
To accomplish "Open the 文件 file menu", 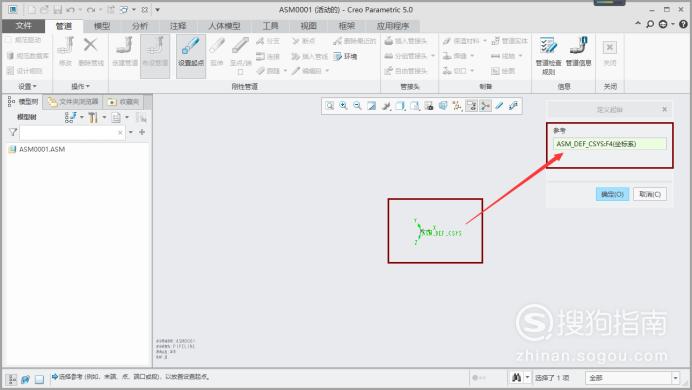I will click(x=23, y=26).
